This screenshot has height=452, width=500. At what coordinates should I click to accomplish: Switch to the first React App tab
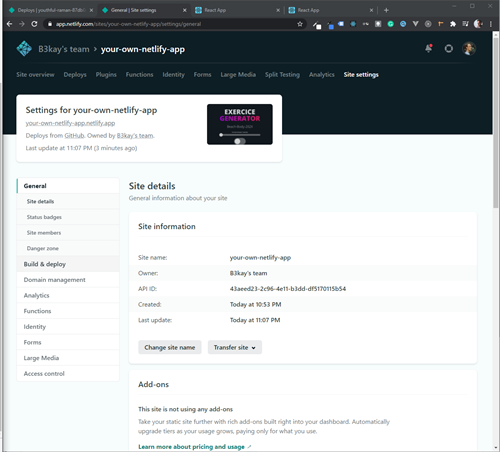237,10
